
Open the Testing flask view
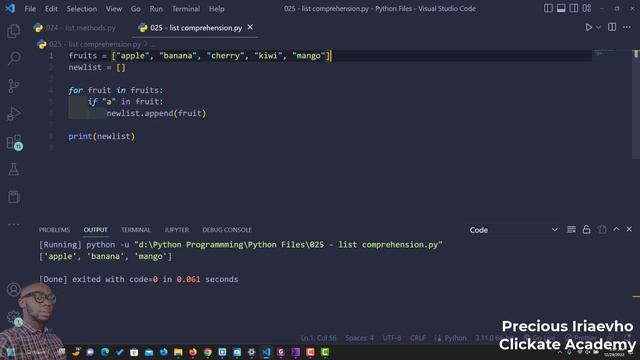coord(13,169)
